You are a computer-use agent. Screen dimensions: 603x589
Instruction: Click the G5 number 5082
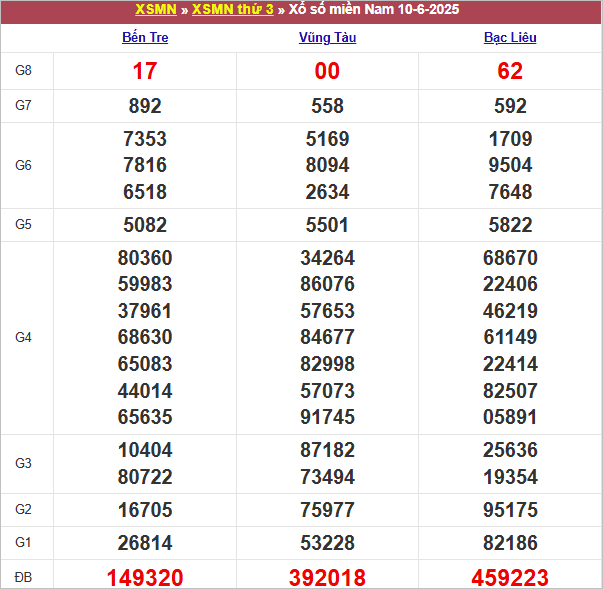[145, 225]
